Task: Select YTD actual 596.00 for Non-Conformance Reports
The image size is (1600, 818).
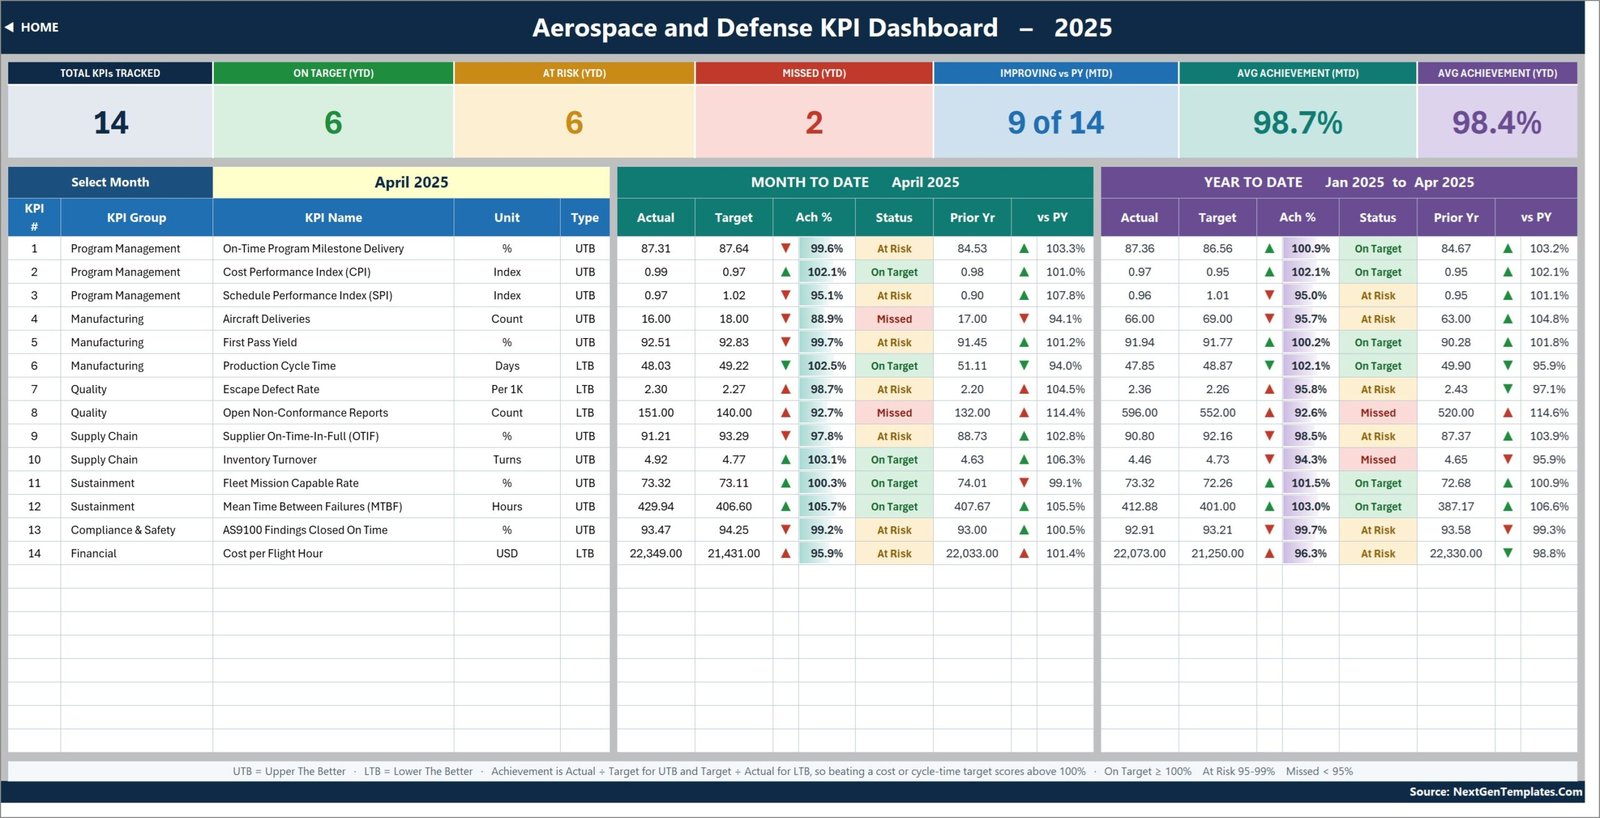Action: pos(1139,412)
